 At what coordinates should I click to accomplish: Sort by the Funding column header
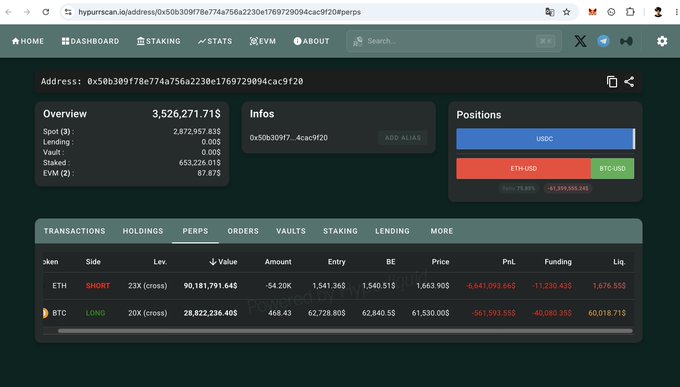(x=558, y=262)
